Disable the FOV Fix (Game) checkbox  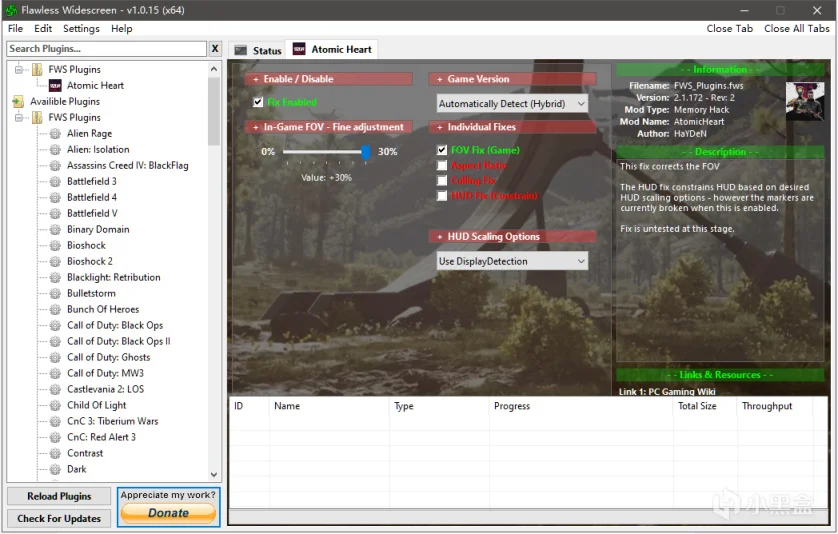click(443, 150)
